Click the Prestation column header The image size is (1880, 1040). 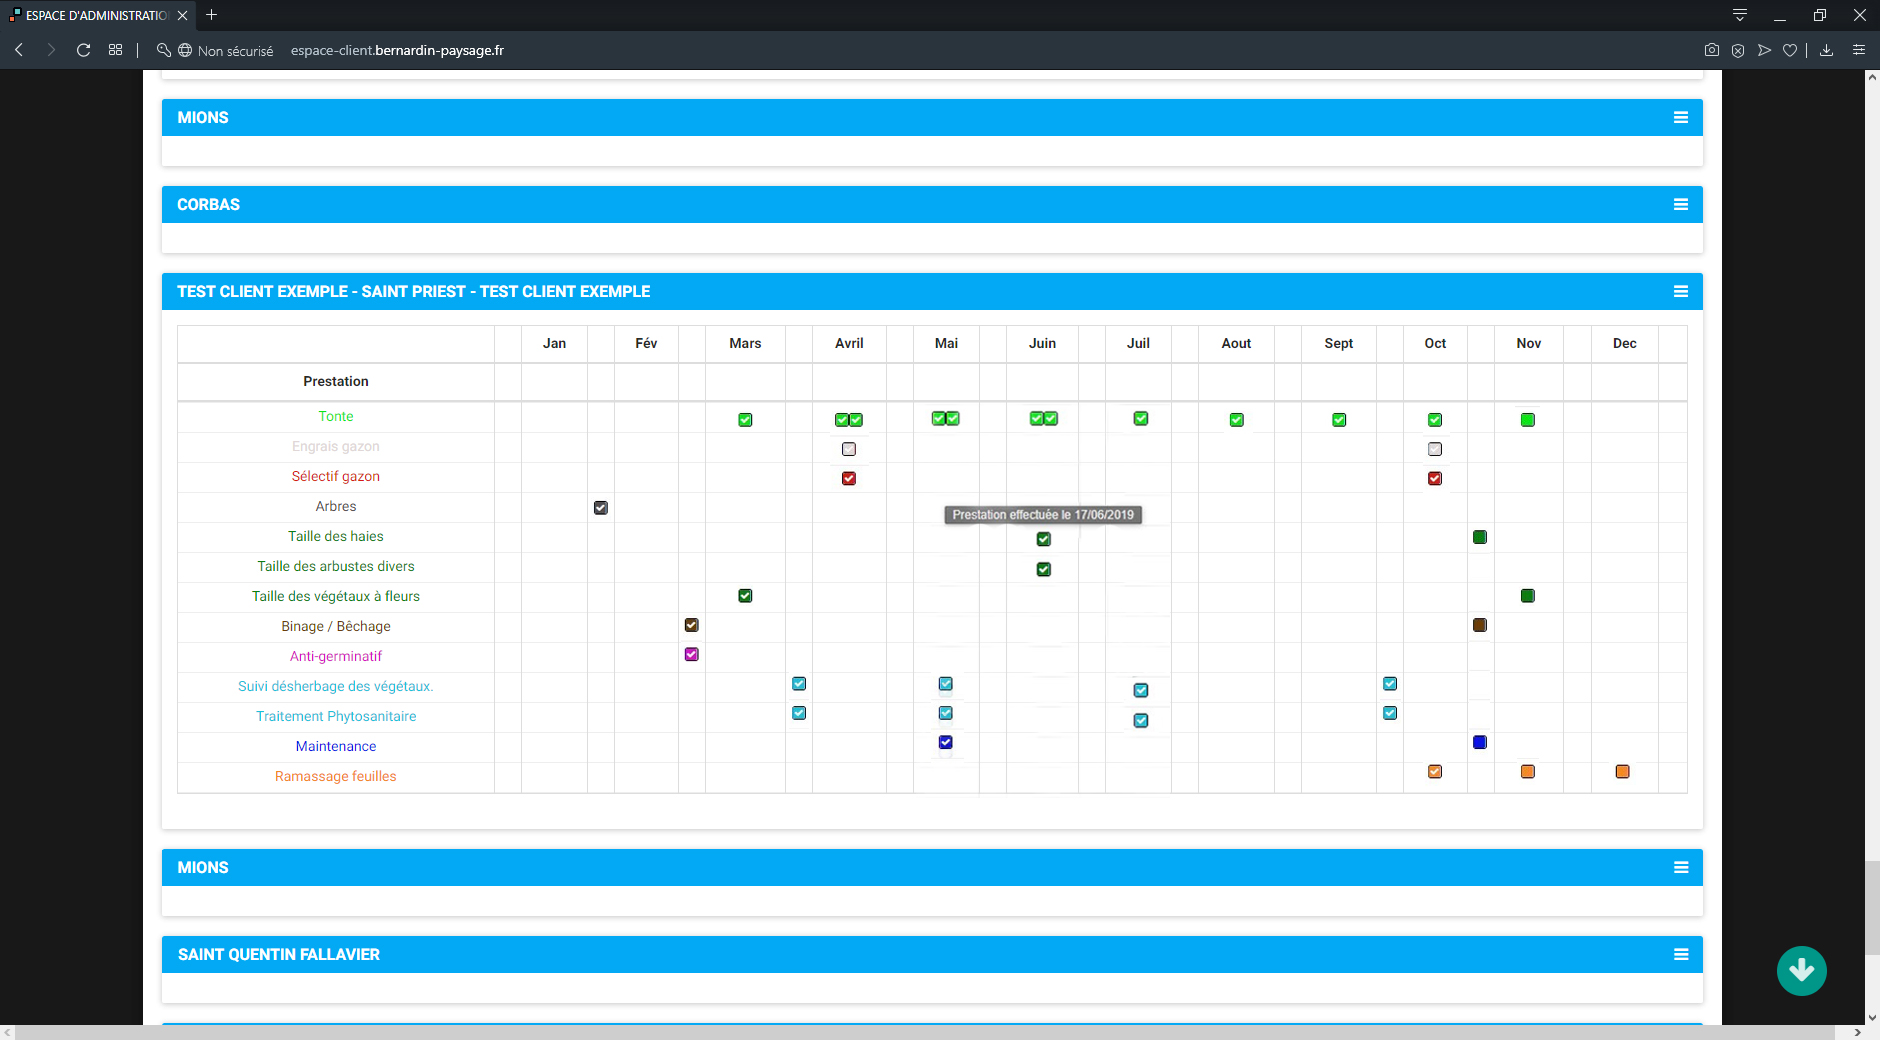click(x=336, y=381)
